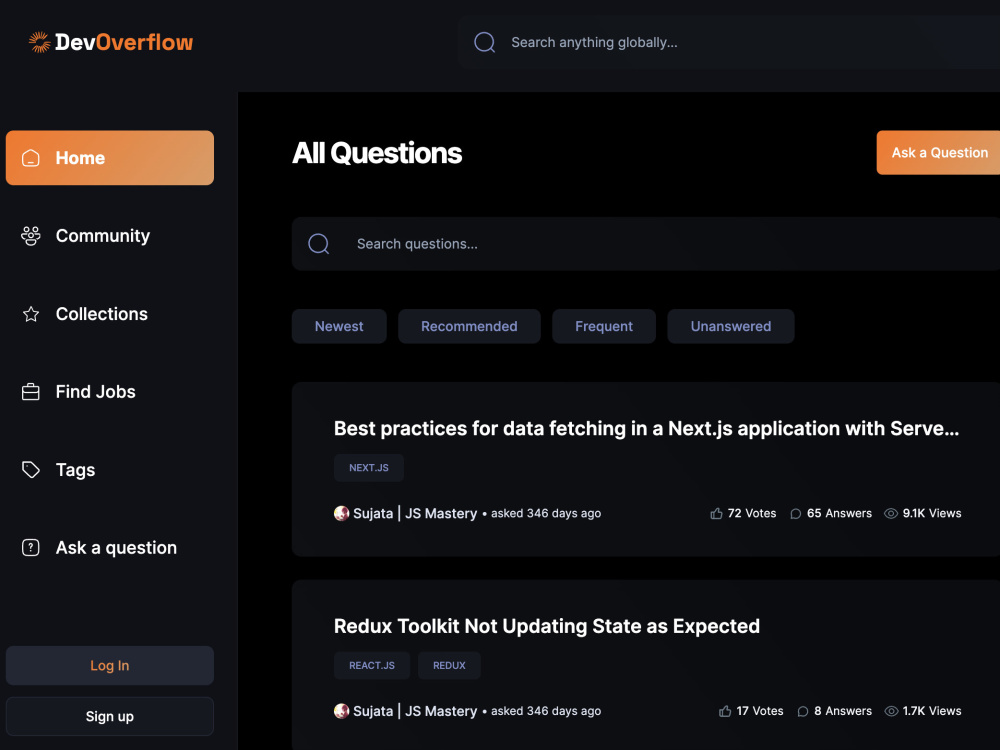Screen dimensions: 1000x750
Task: Click the NEXT.JS tag badge
Action: [x=369, y=468]
